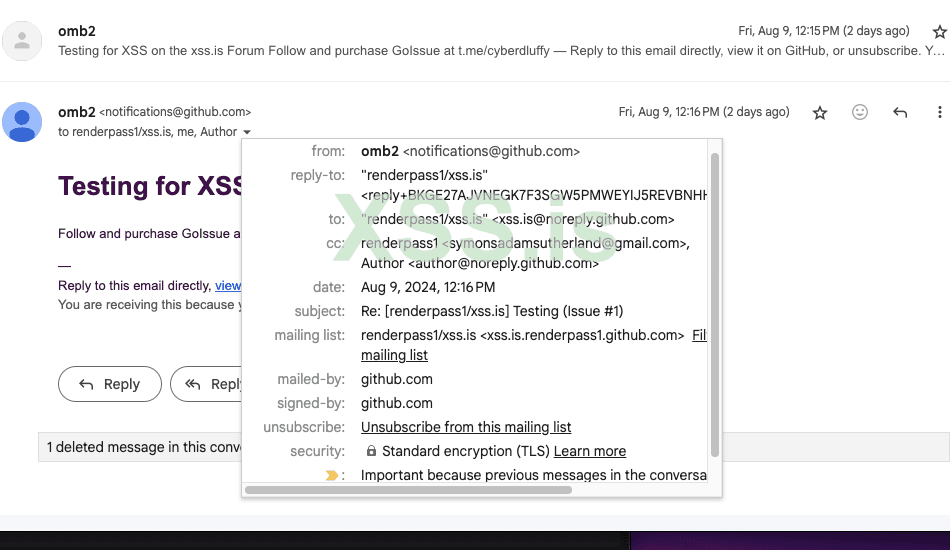Open the Learn more encryption link
This screenshot has height=550, width=950.
590,451
